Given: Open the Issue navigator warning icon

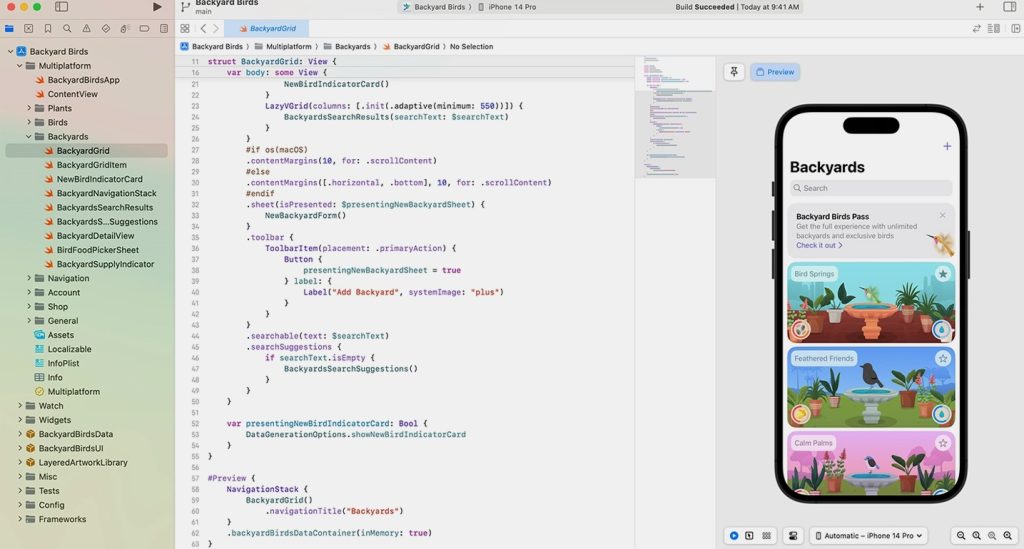Looking at the screenshot, I should [86, 29].
